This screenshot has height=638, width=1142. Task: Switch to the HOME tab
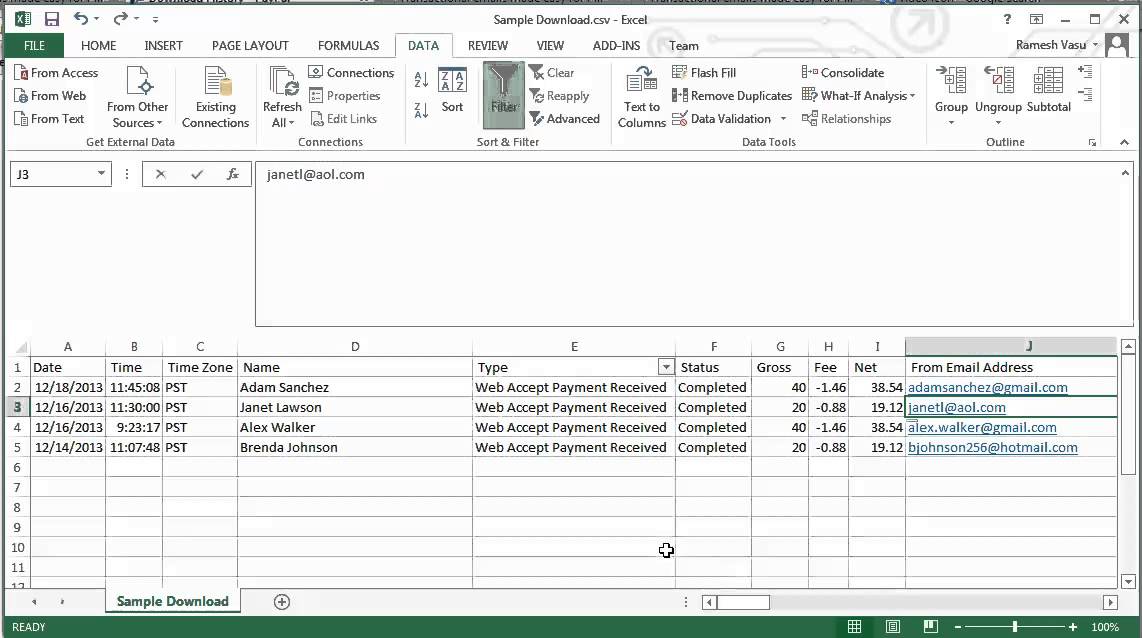click(98, 45)
